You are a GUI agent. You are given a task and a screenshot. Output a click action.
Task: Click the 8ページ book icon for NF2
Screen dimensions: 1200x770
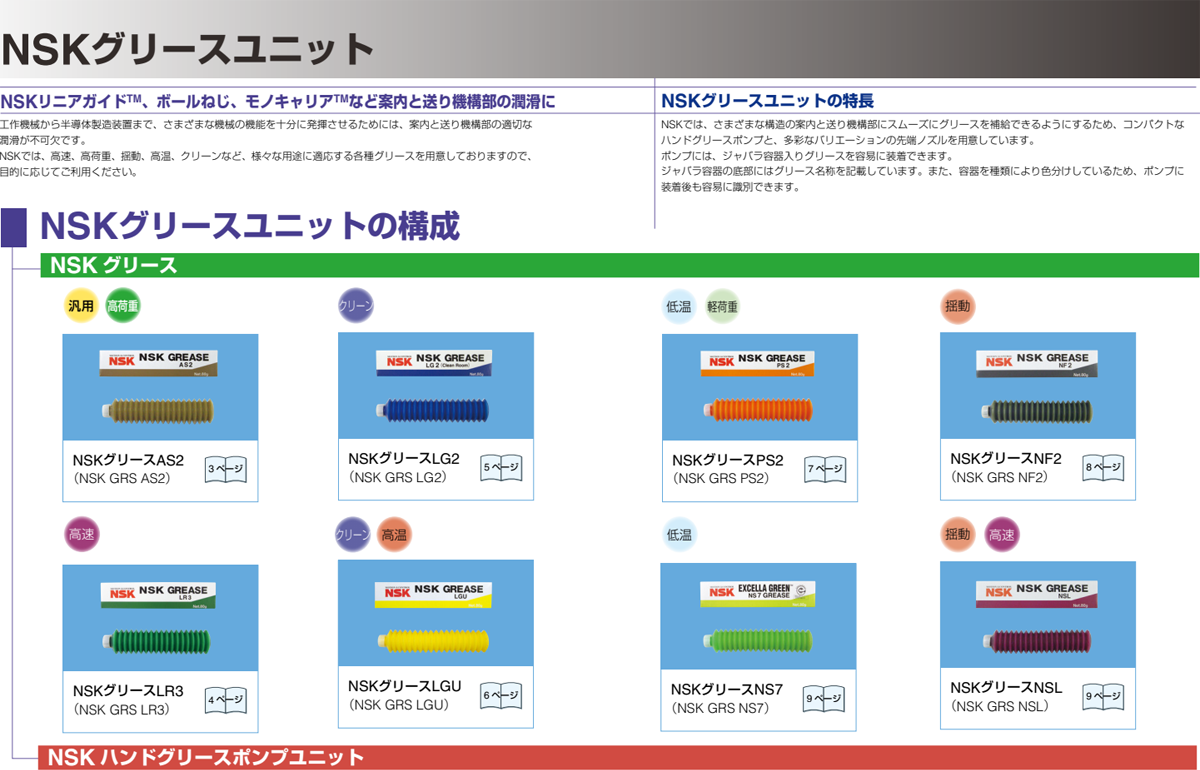(1103, 467)
